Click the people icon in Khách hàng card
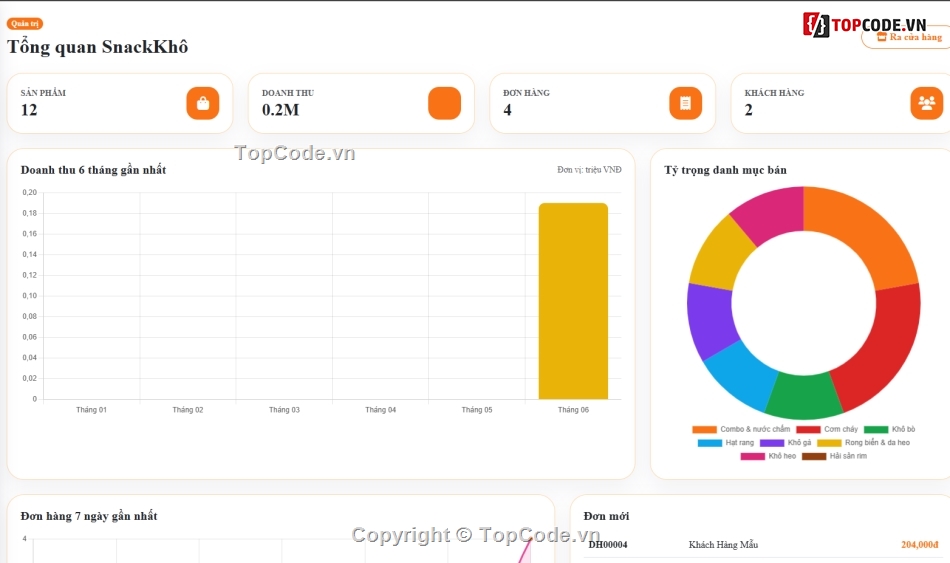950x563 pixels. [x=926, y=103]
